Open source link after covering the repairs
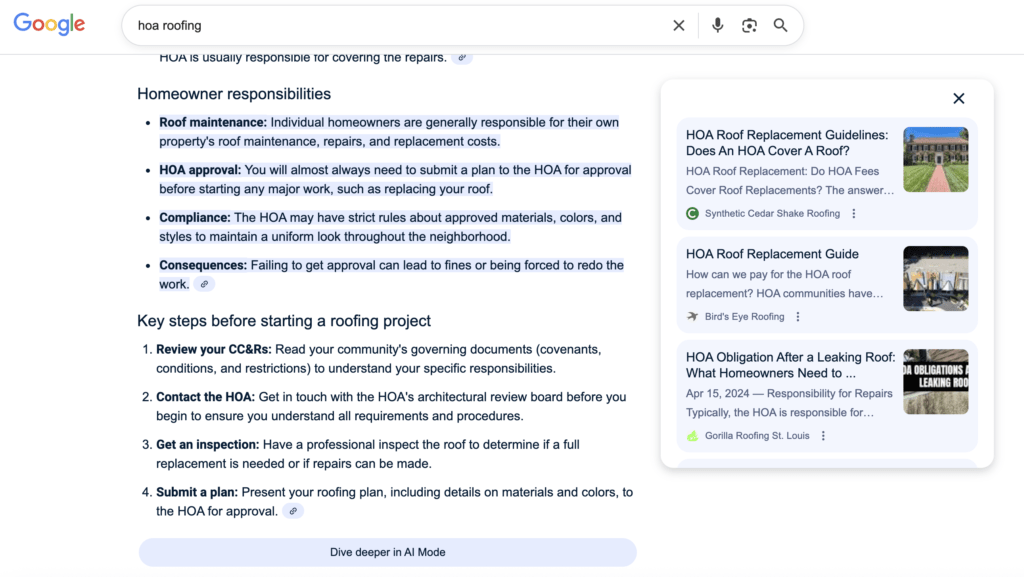 pos(461,58)
